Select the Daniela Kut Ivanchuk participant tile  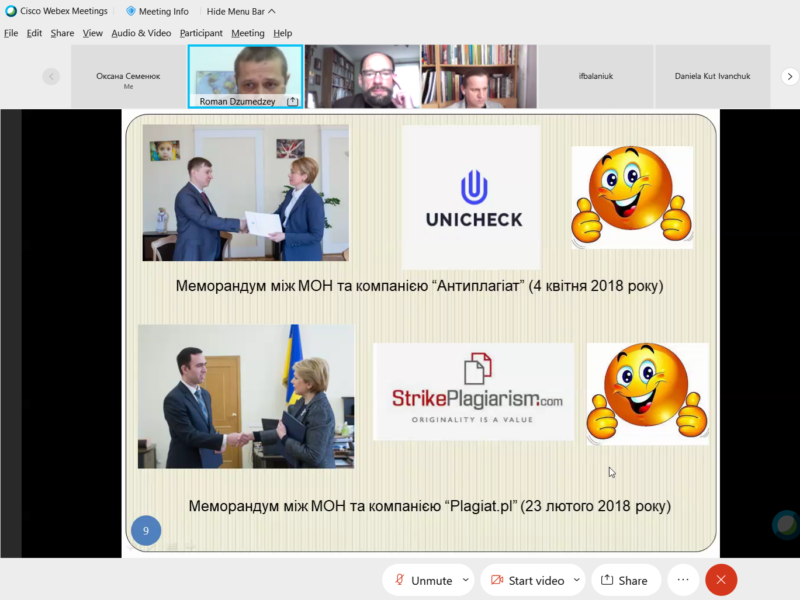(712, 76)
